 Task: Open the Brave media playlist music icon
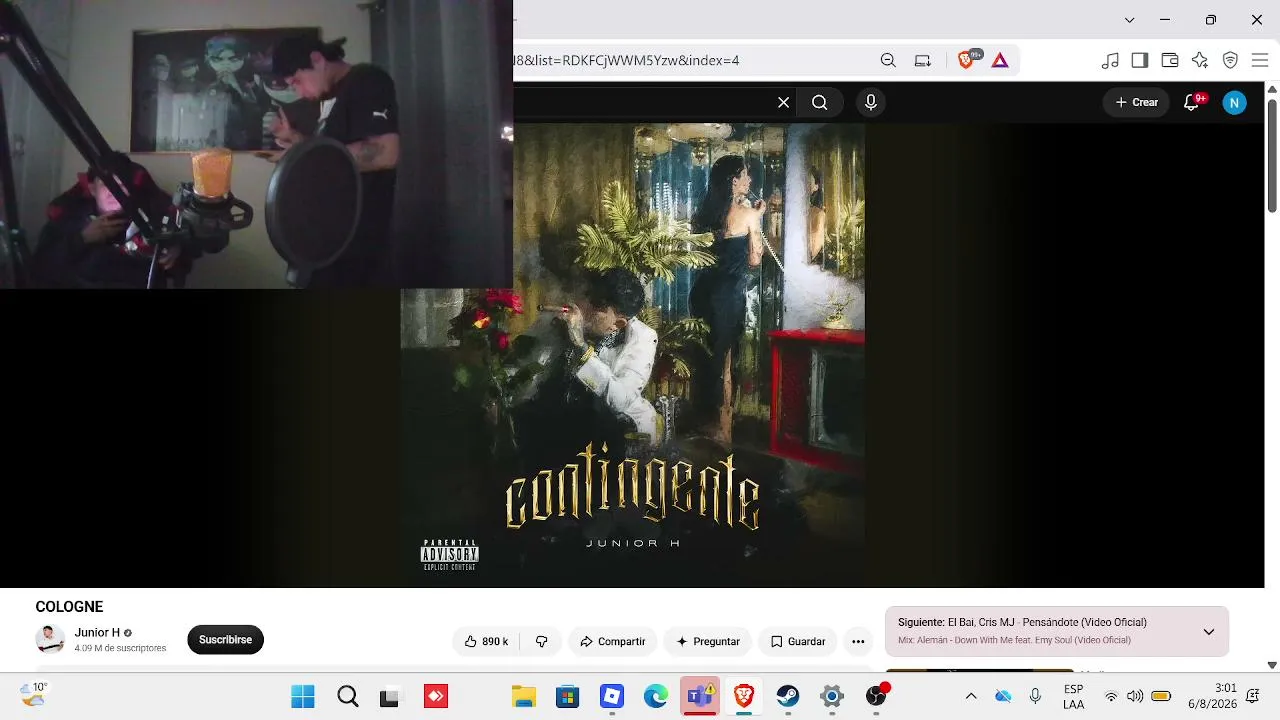[1110, 60]
